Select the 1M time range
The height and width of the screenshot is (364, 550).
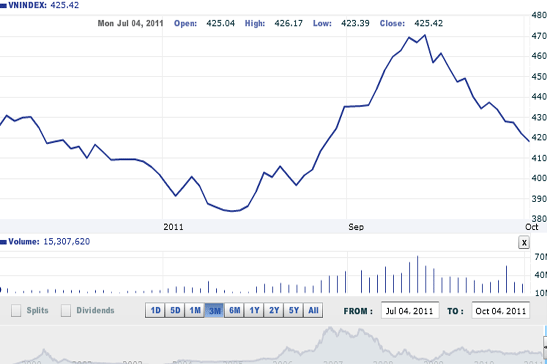pyautogui.click(x=195, y=310)
